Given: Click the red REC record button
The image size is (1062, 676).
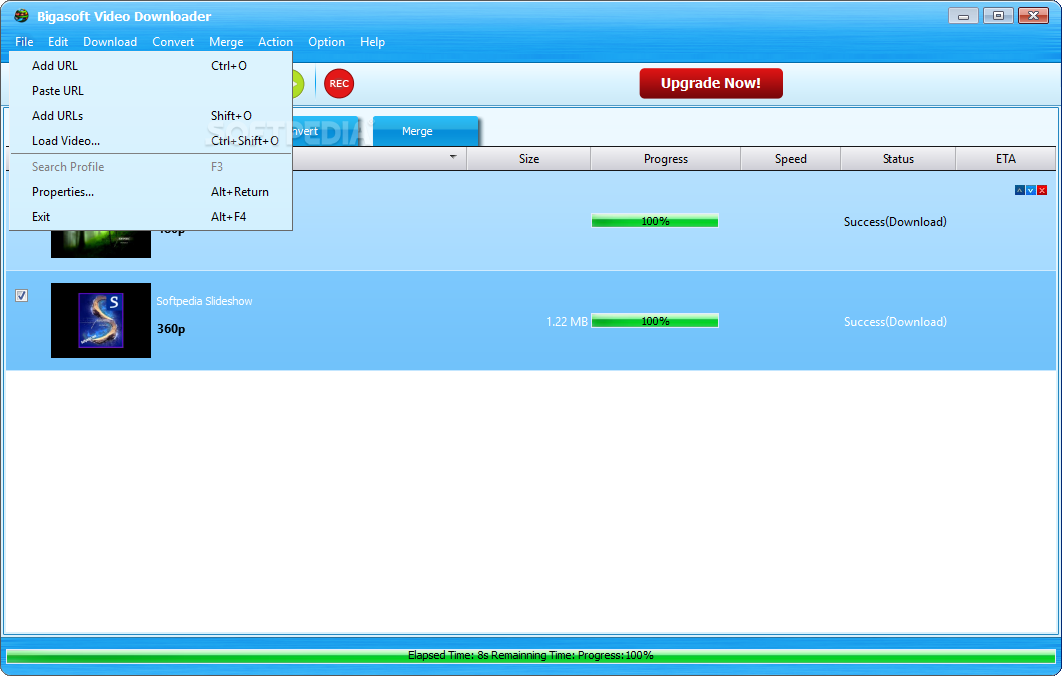Looking at the screenshot, I should pyautogui.click(x=339, y=83).
